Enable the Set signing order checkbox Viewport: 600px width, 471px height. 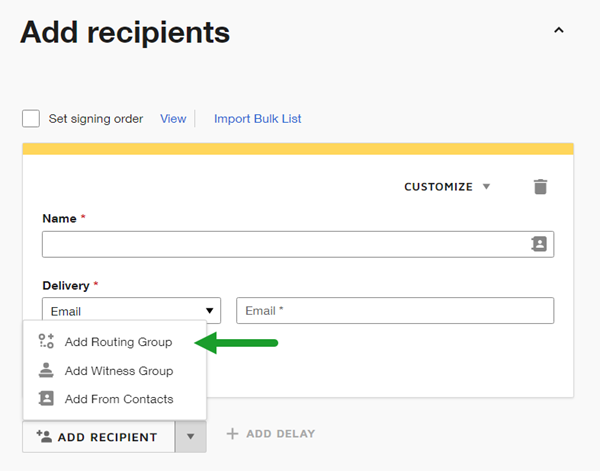pyautogui.click(x=31, y=119)
